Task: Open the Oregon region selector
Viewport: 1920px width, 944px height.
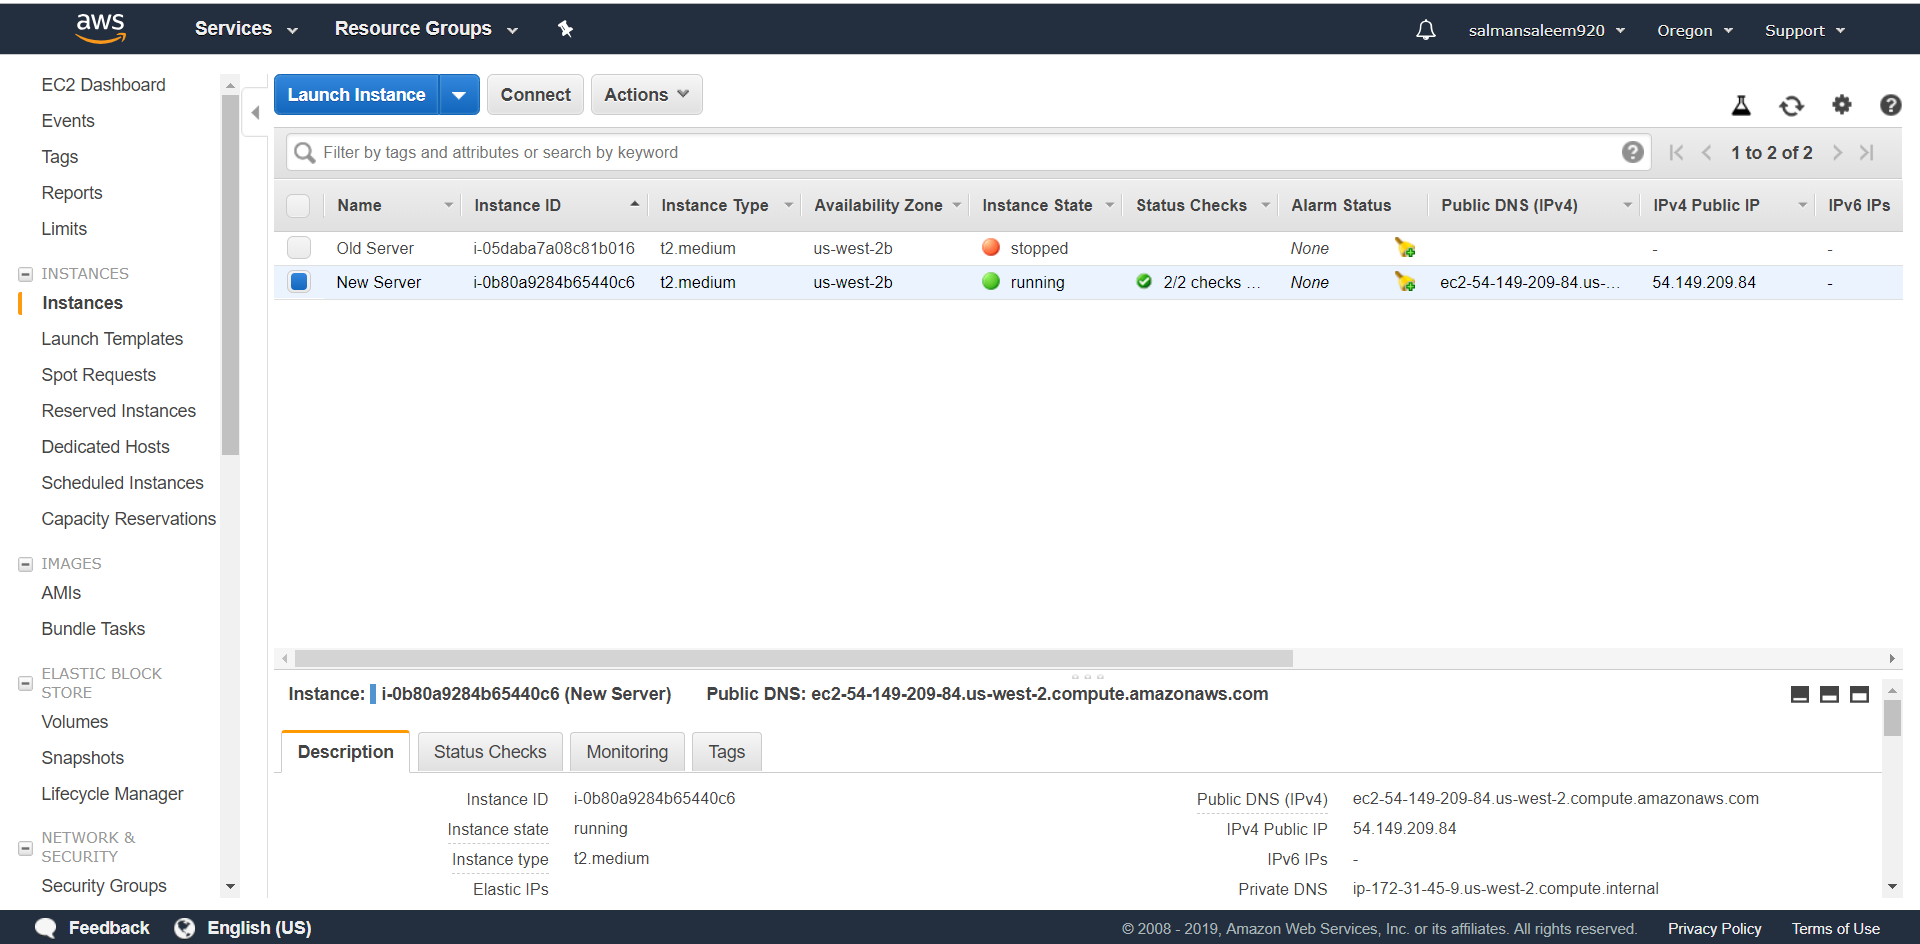Action: [1694, 30]
